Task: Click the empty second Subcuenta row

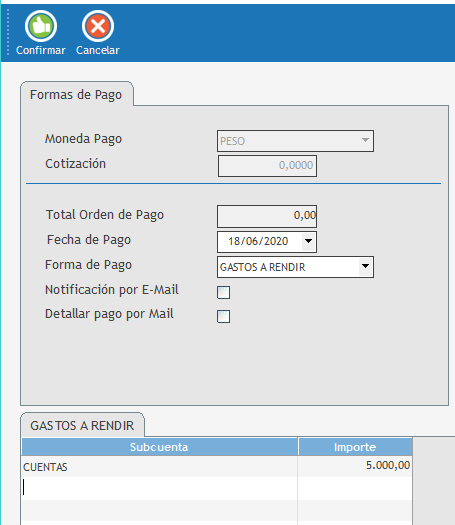Action: click(x=159, y=489)
